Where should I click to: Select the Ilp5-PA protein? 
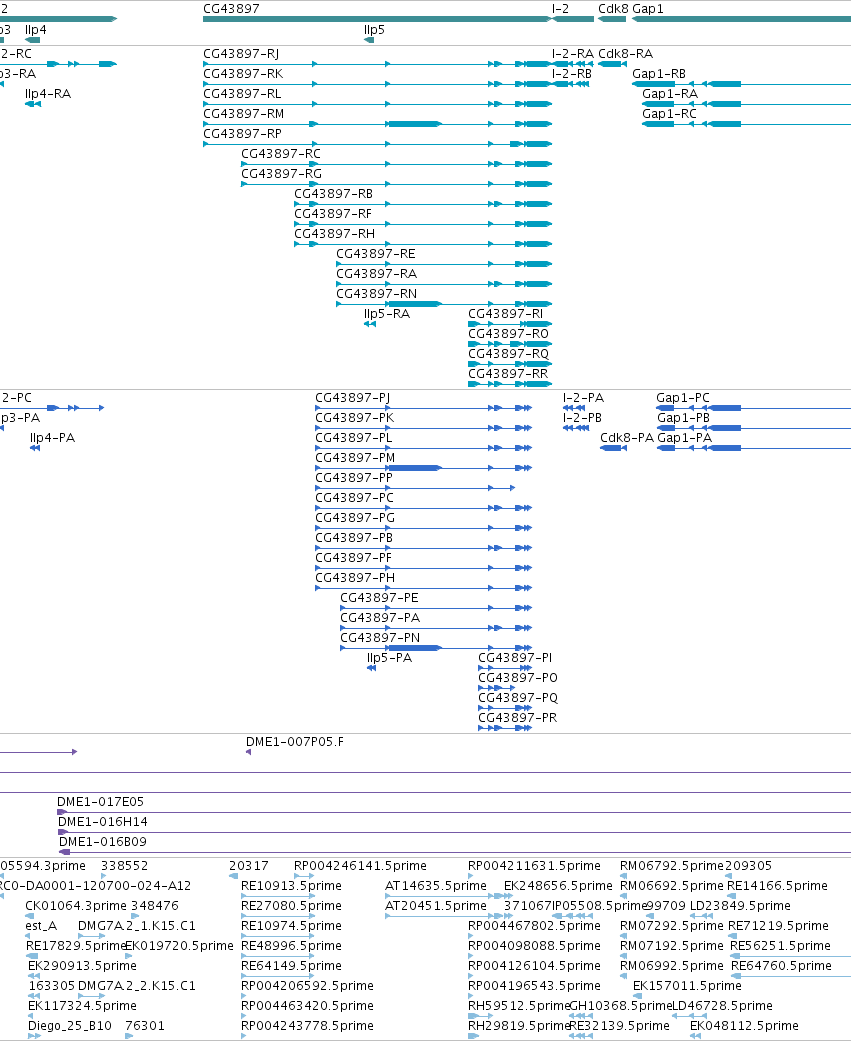point(390,657)
